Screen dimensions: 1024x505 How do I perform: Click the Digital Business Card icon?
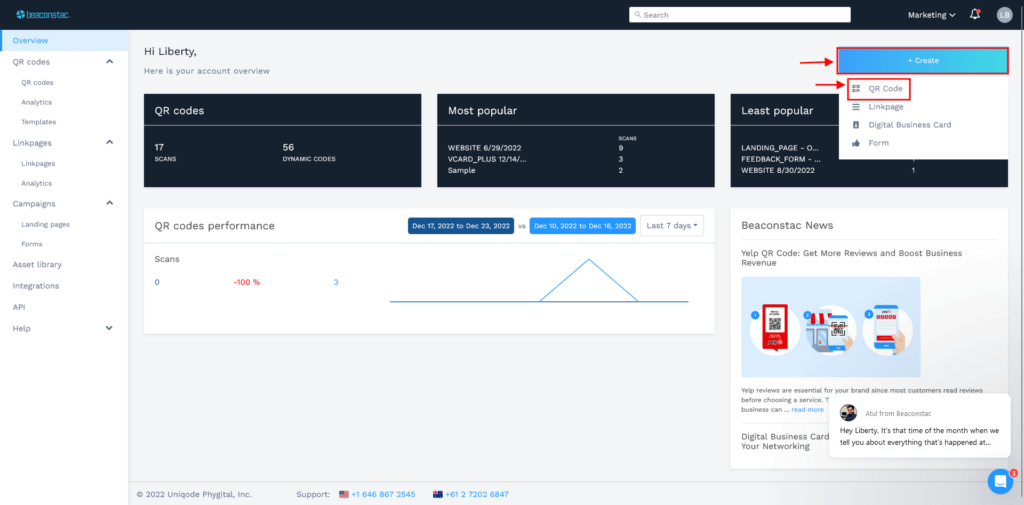pos(856,125)
